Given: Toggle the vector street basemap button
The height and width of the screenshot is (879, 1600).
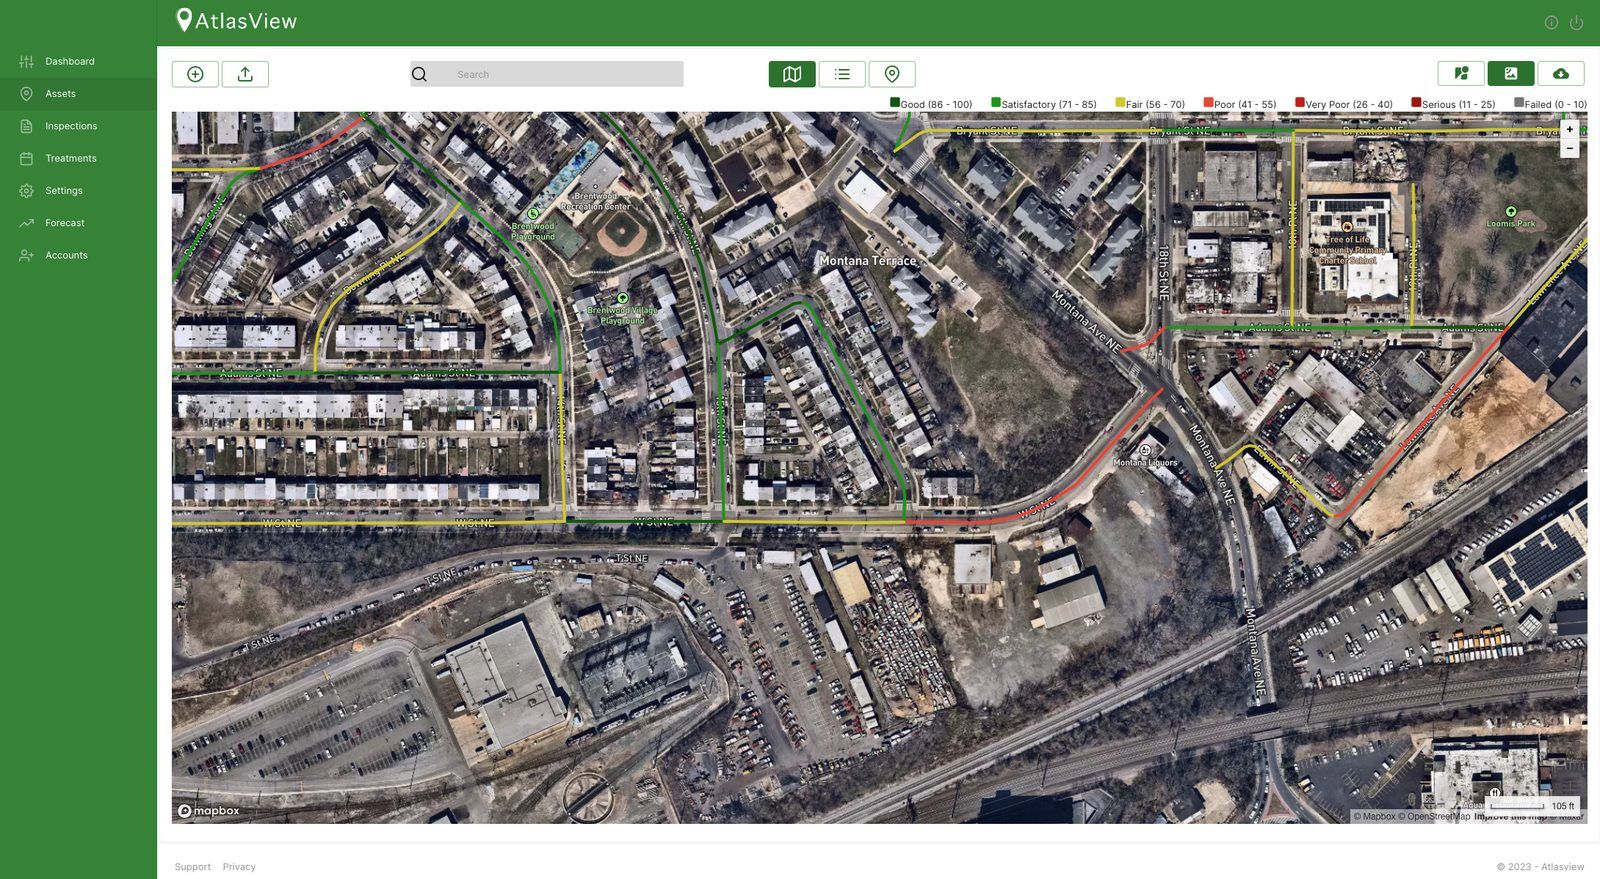Looking at the screenshot, I should [1461, 74].
